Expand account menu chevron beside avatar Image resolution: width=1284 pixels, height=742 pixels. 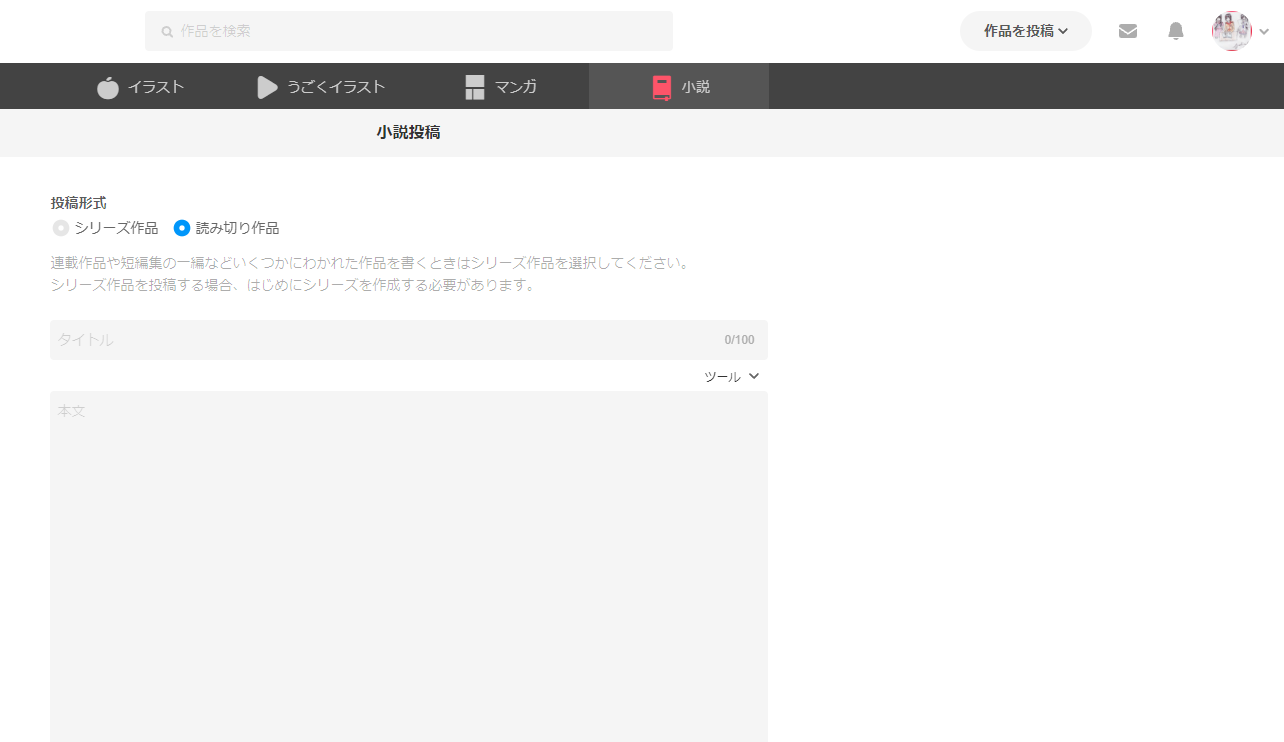coord(1264,32)
